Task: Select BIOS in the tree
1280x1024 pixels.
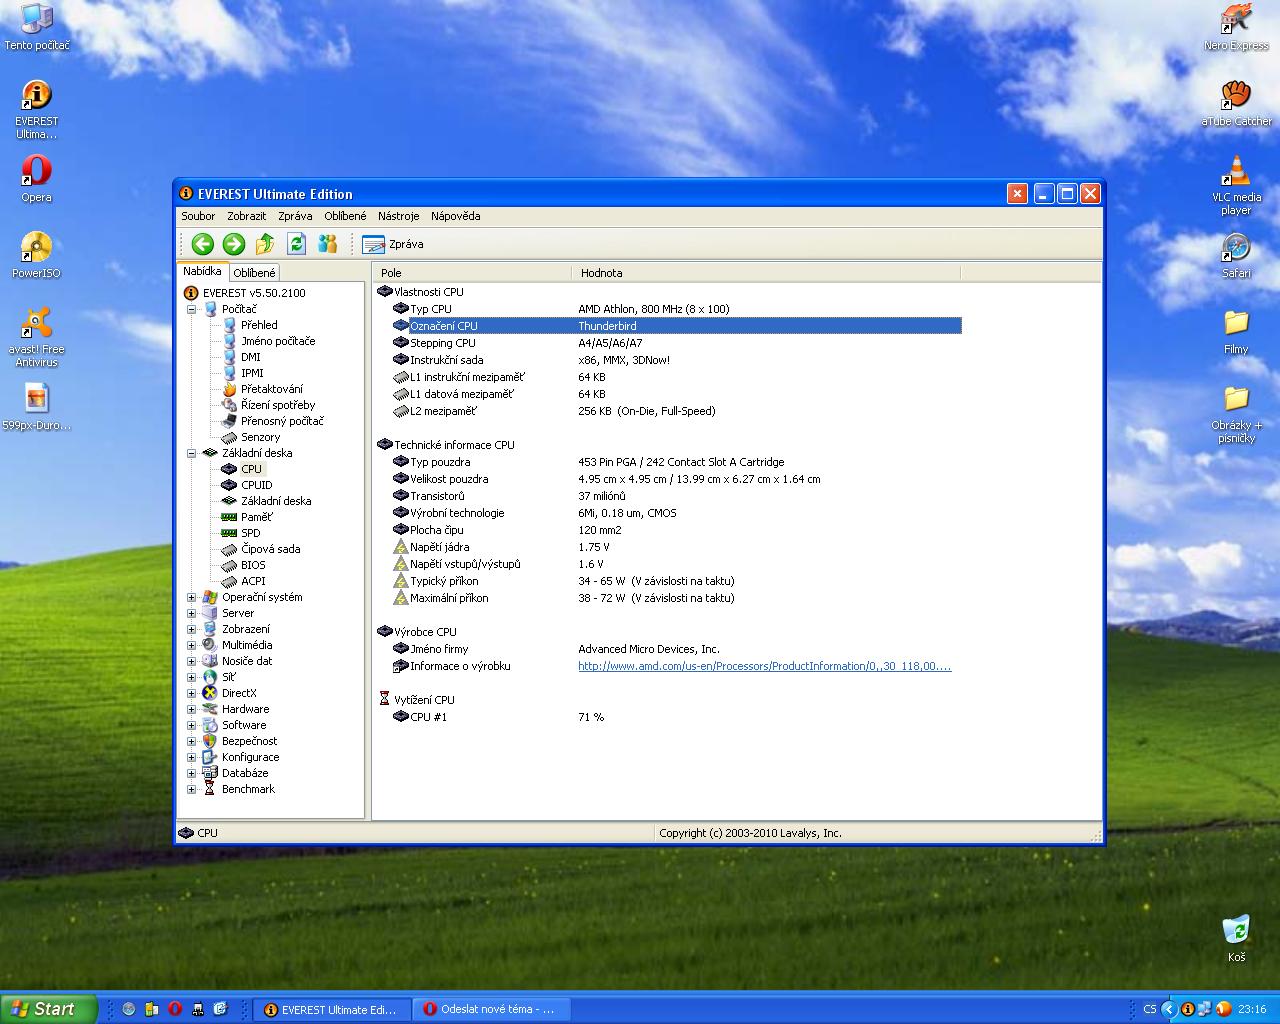Action: pos(253,565)
